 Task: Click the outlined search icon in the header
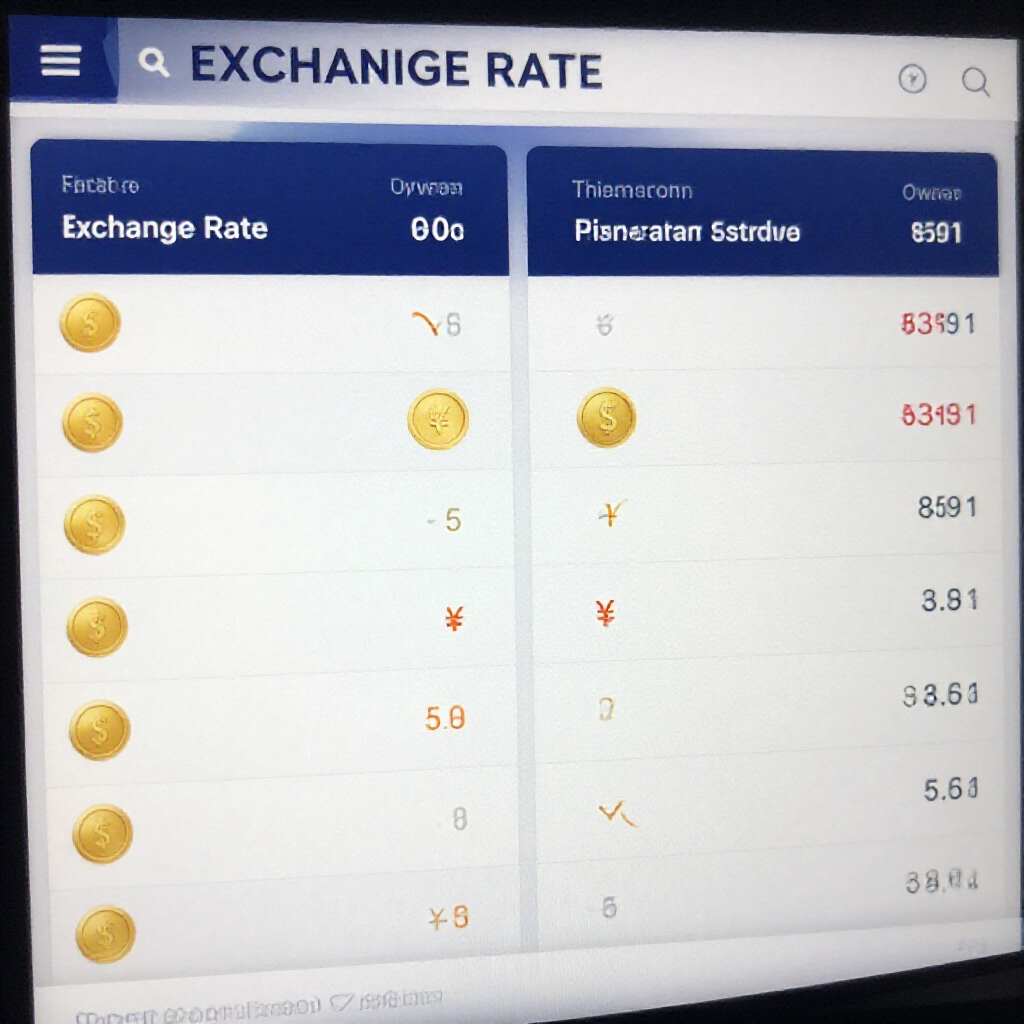[976, 82]
